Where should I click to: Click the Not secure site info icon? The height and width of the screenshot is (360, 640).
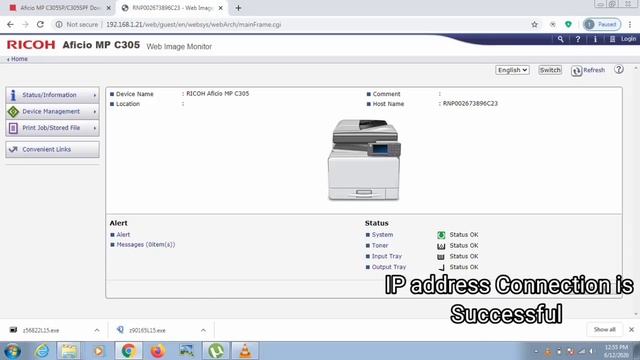tap(59, 24)
